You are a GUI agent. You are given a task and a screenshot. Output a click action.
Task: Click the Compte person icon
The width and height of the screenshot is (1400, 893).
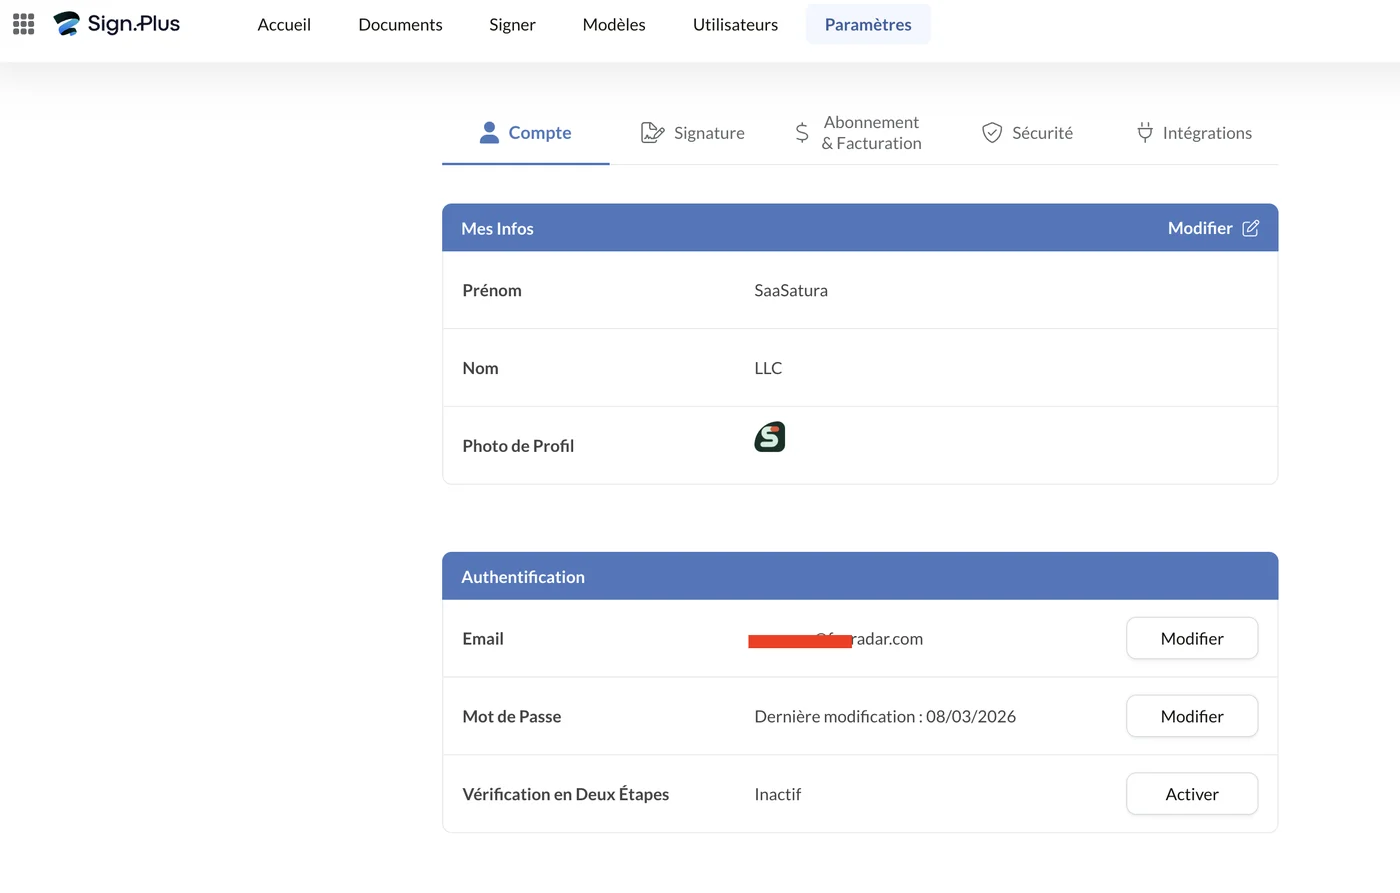point(489,133)
